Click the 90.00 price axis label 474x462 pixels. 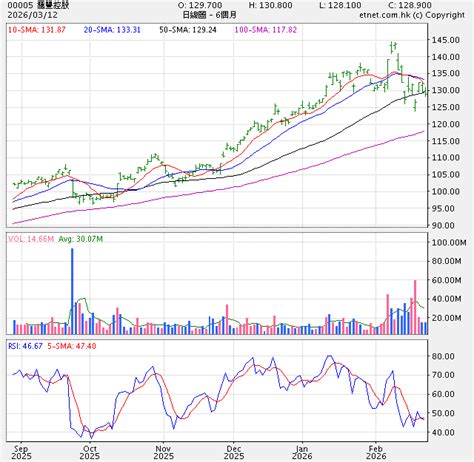pyautogui.click(x=443, y=226)
